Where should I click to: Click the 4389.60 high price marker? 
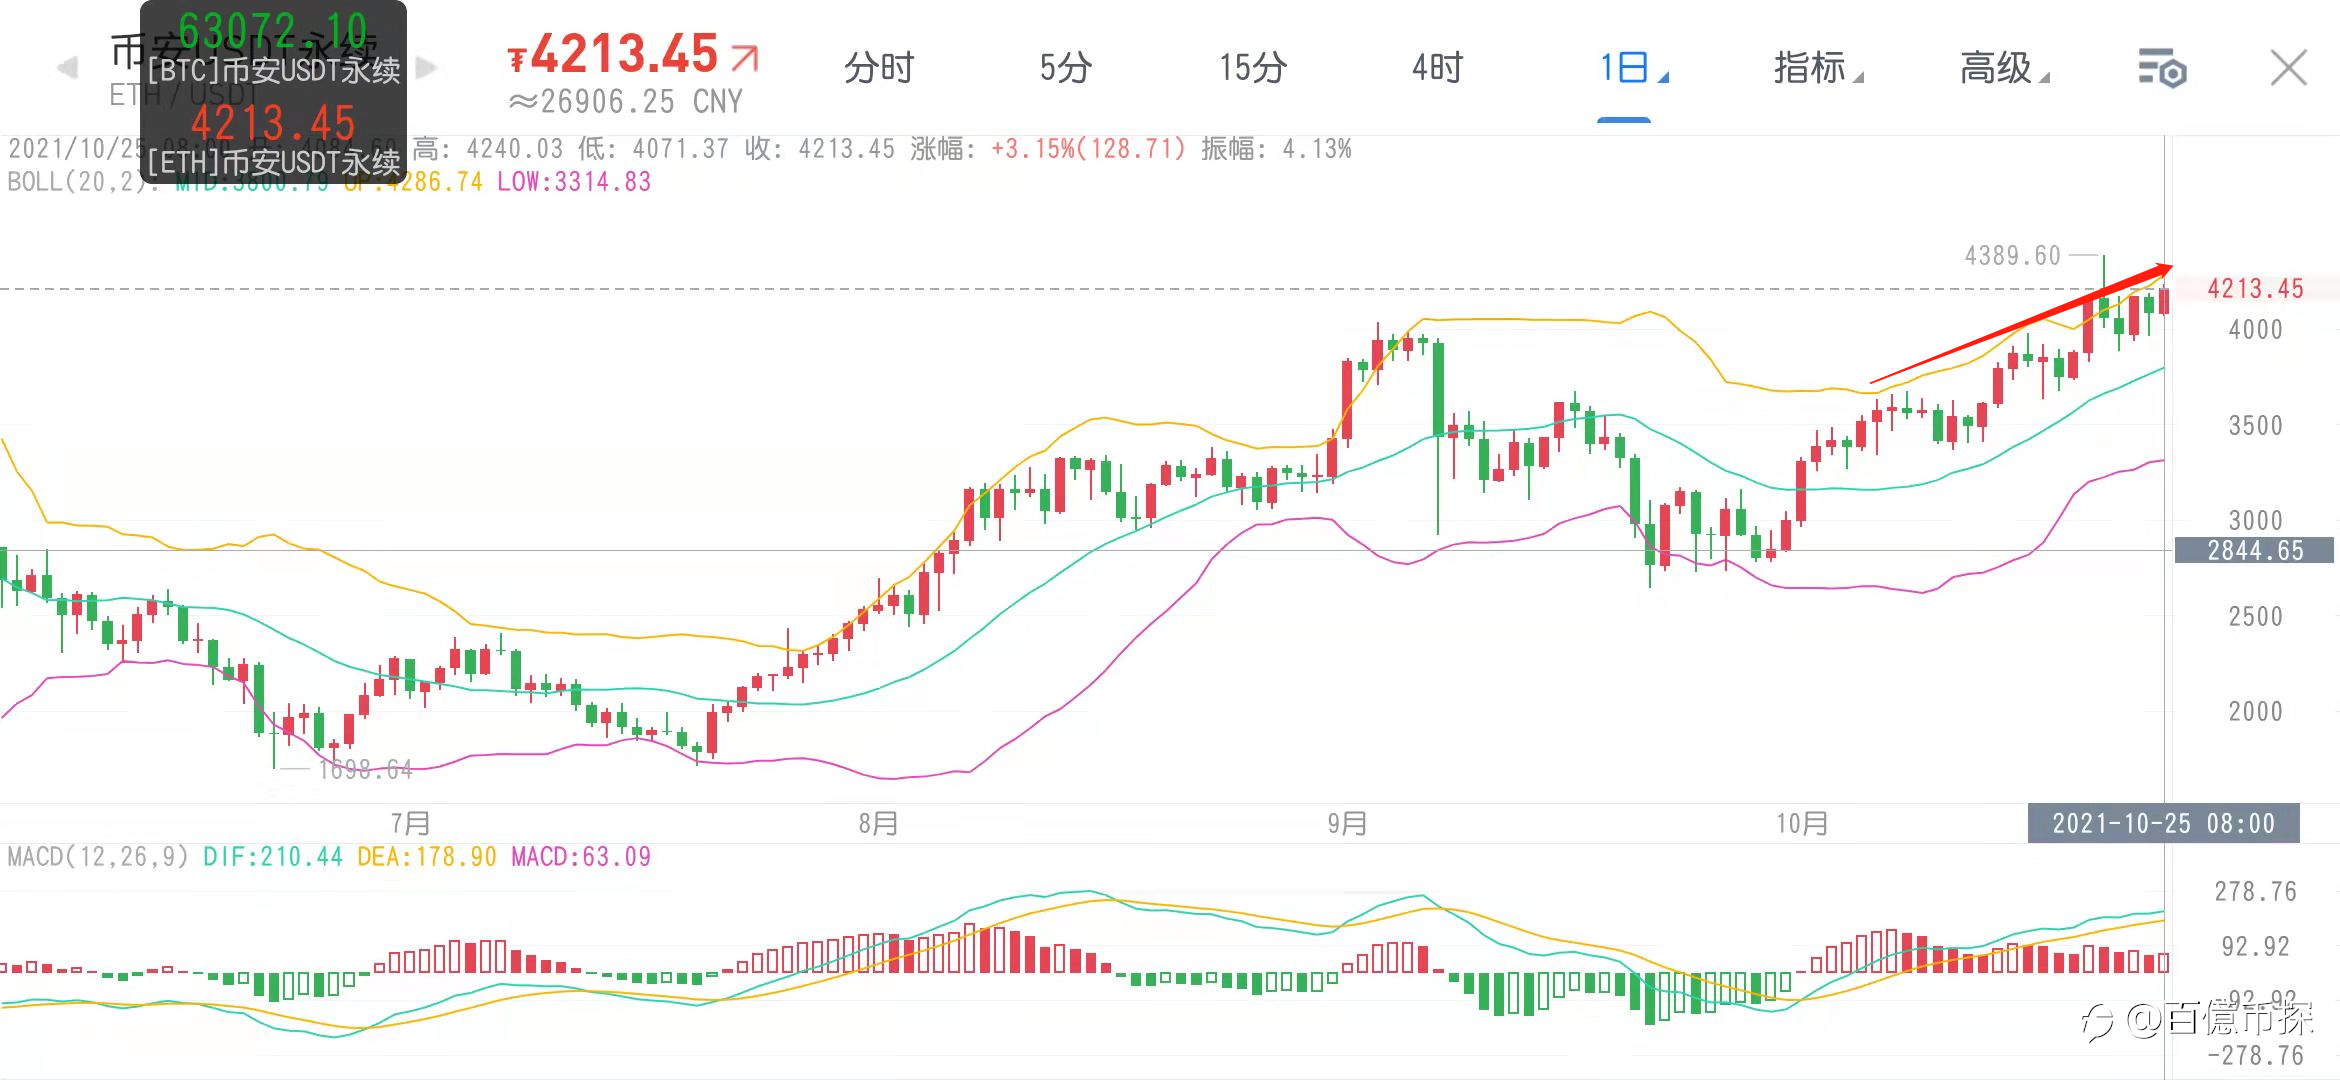click(x=2013, y=256)
